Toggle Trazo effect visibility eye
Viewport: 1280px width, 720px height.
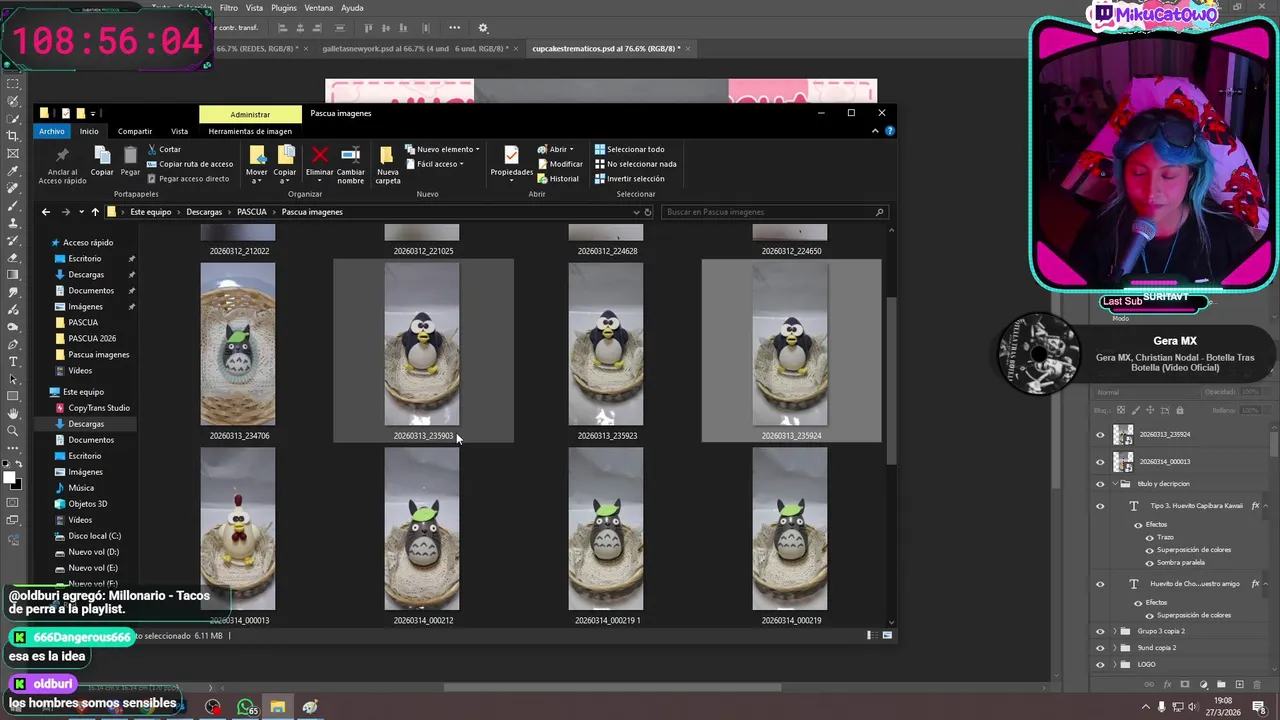(x=1149, y=537)
